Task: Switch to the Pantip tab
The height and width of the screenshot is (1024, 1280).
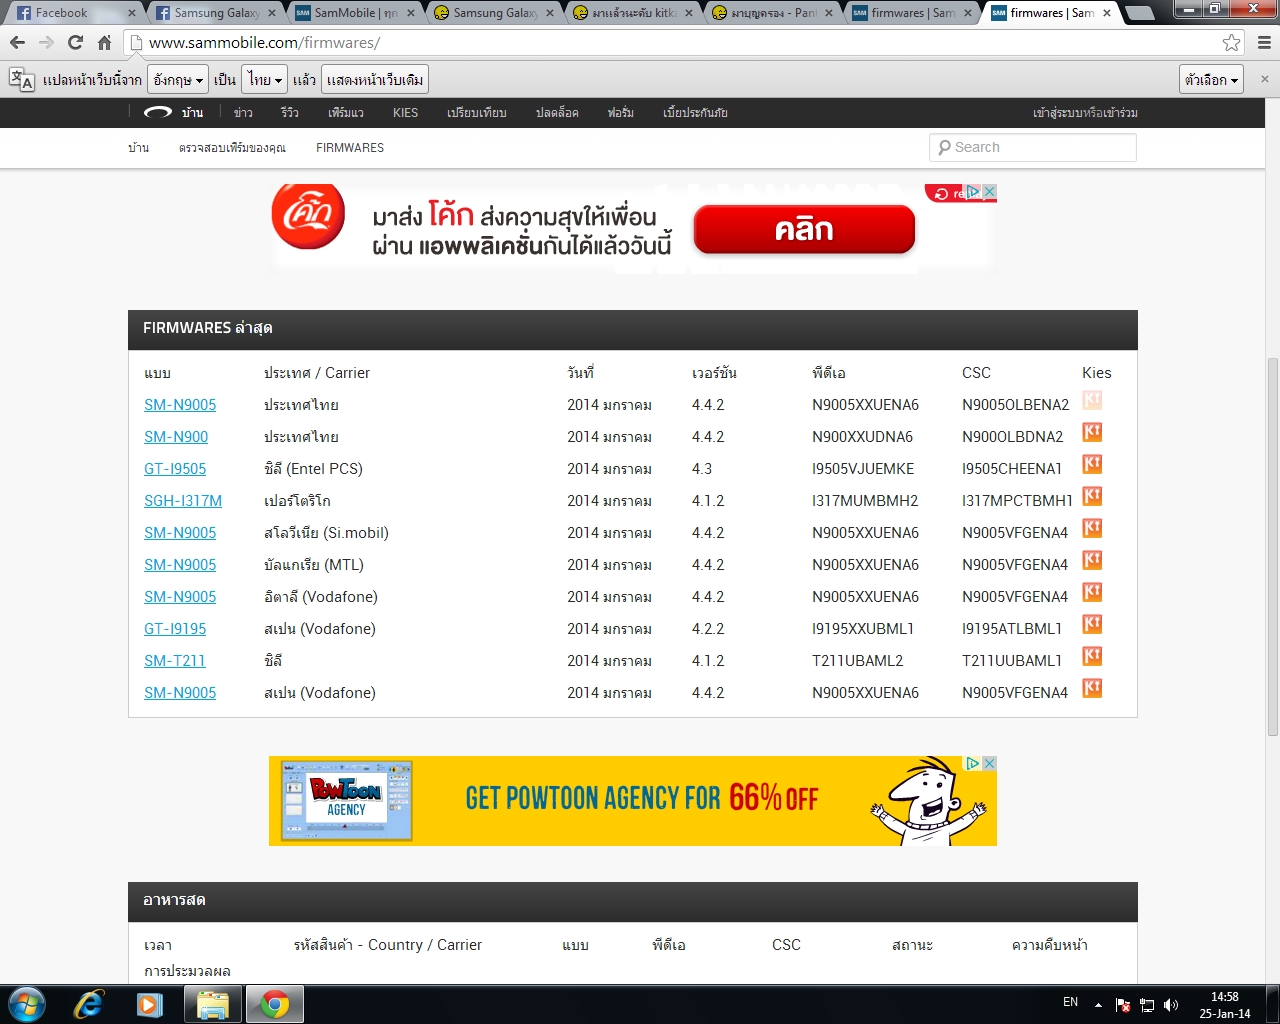Action: pos(775,13)
